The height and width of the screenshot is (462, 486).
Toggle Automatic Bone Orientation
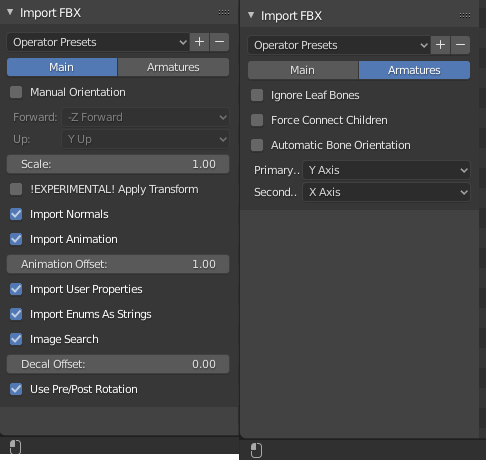coord(257,145)
